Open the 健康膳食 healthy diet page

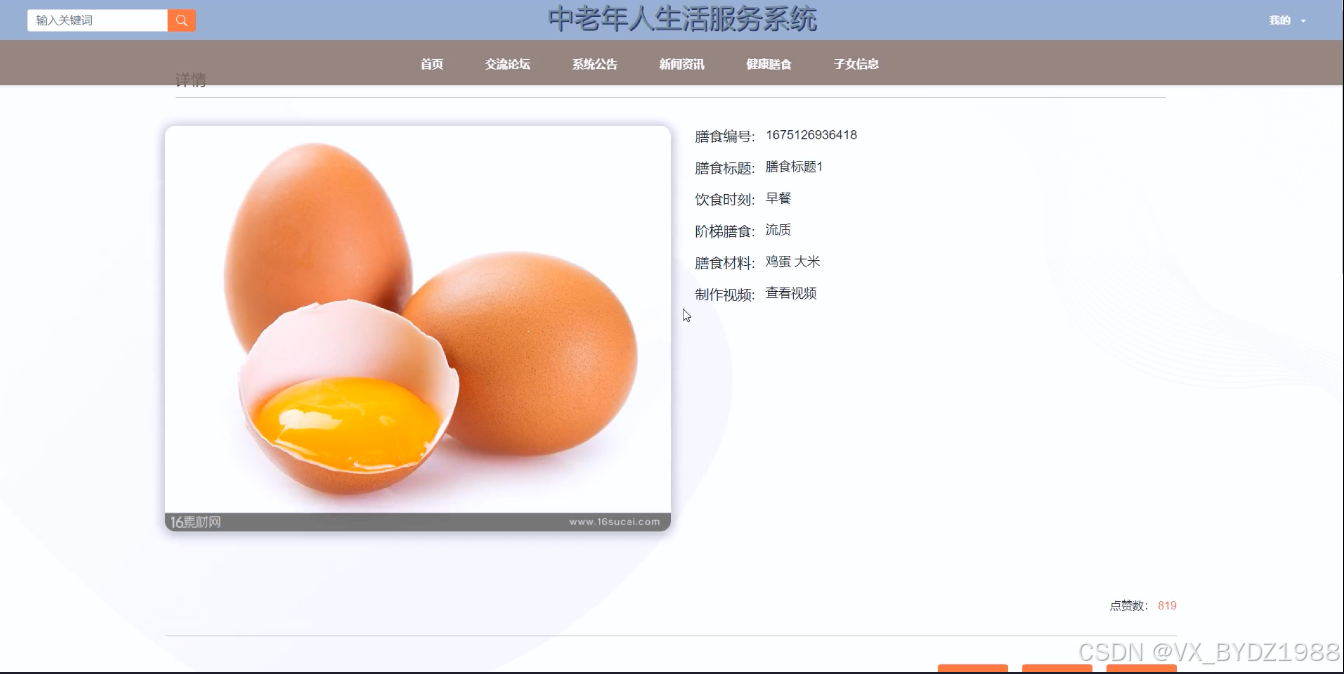769,64
